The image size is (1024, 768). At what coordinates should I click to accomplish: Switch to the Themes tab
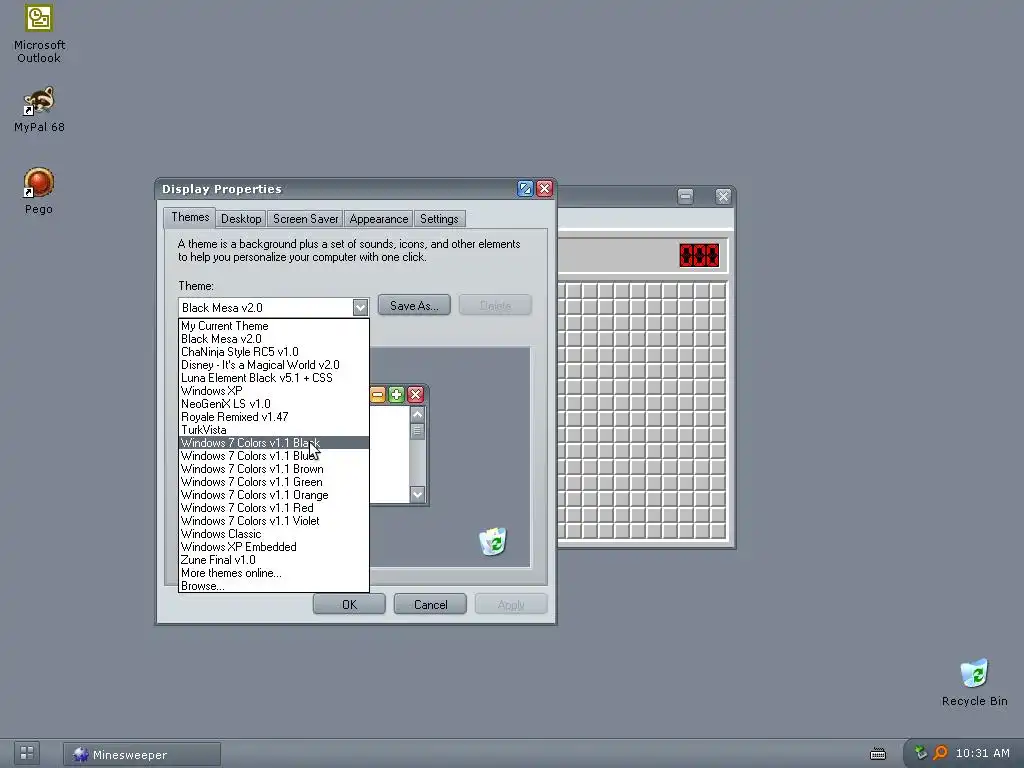click(190, 217)
